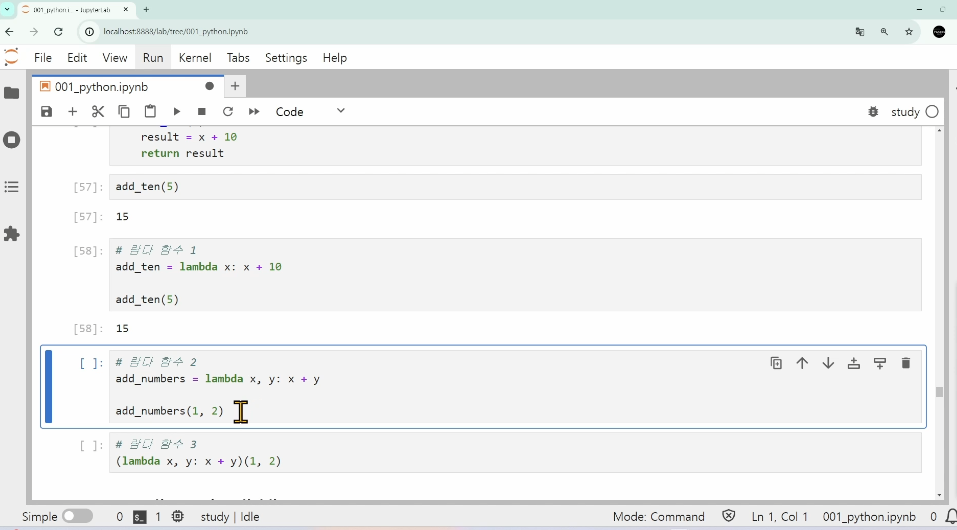The width and height of the screenshot is (957, 530).
Task: Run the selected cell with the play icon
Action: coord(176,112)
